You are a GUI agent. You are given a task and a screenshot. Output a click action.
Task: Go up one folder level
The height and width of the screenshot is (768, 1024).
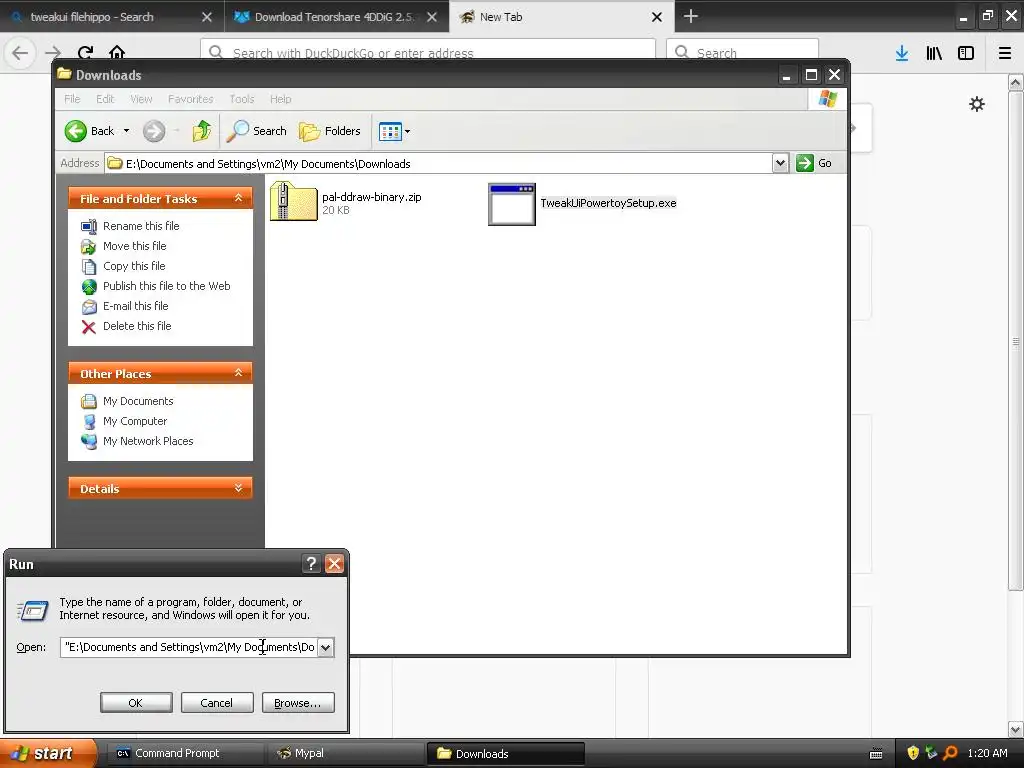click(202, 131)
